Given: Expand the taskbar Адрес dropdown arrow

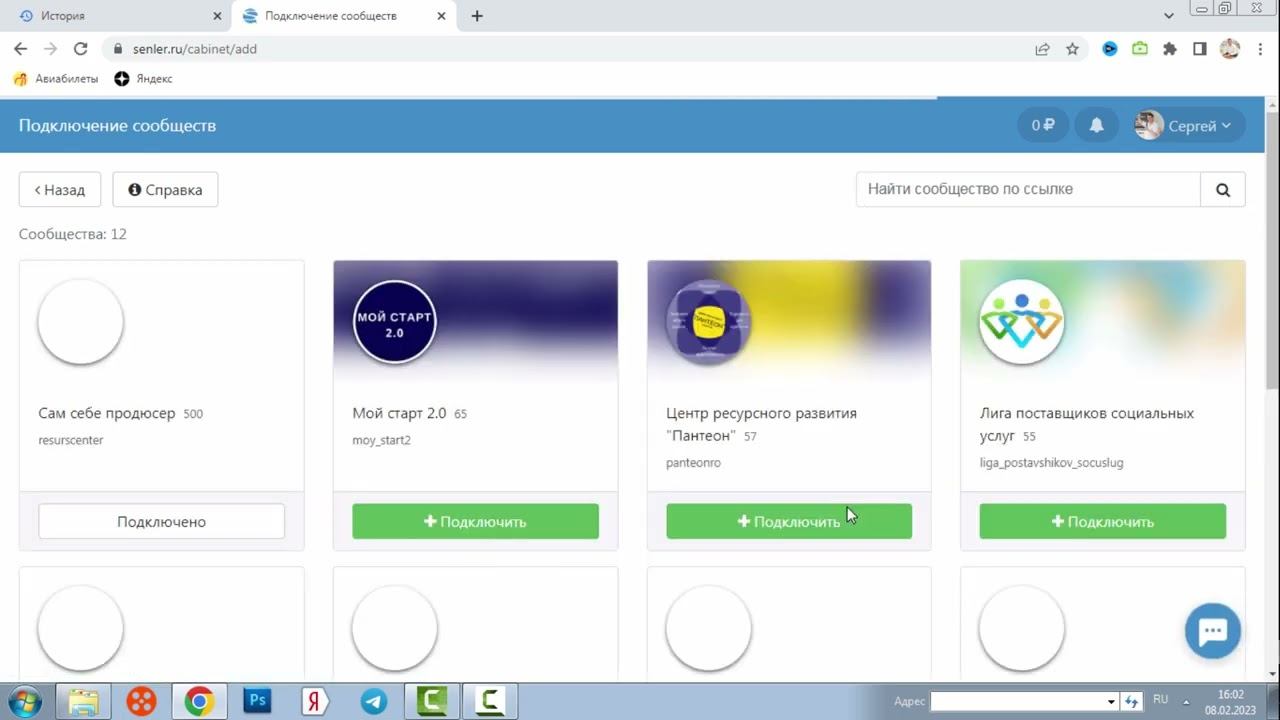Looking at the screenshot, I should 1110,702.
